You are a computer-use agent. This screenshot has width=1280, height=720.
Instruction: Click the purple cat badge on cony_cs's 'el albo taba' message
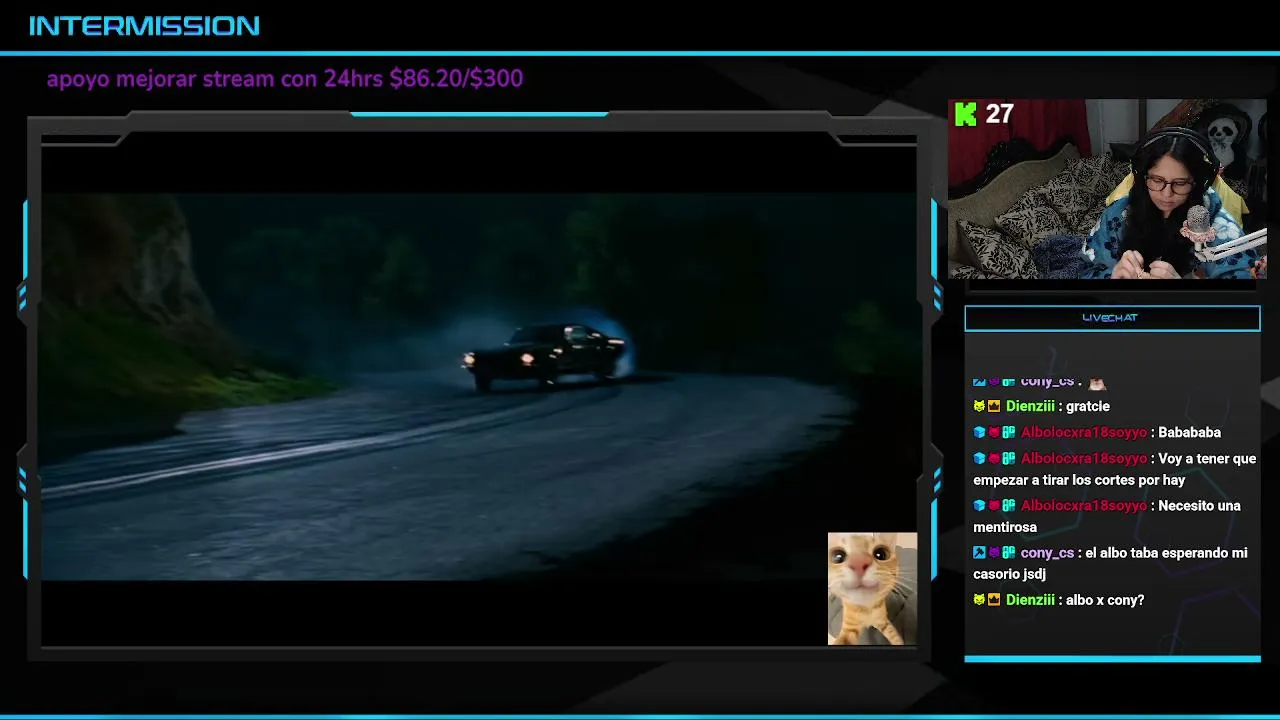(x=994, y=552)
